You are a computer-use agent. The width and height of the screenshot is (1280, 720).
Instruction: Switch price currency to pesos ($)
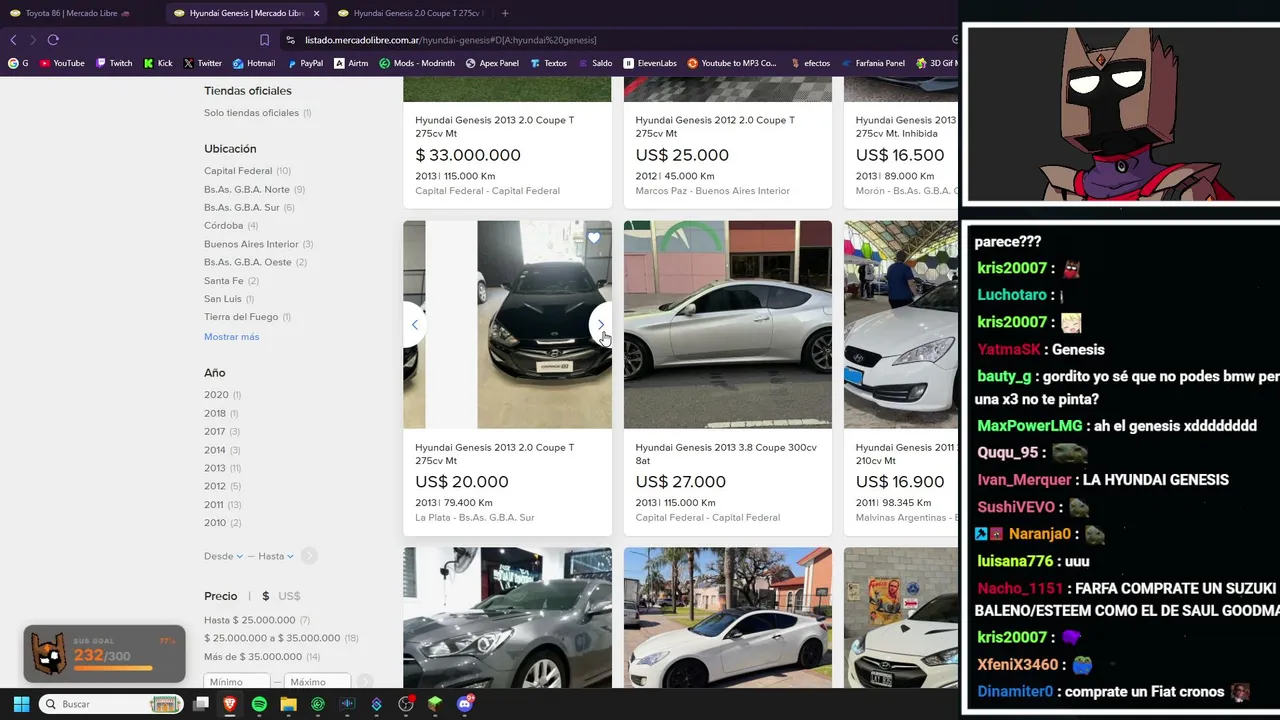265,596
